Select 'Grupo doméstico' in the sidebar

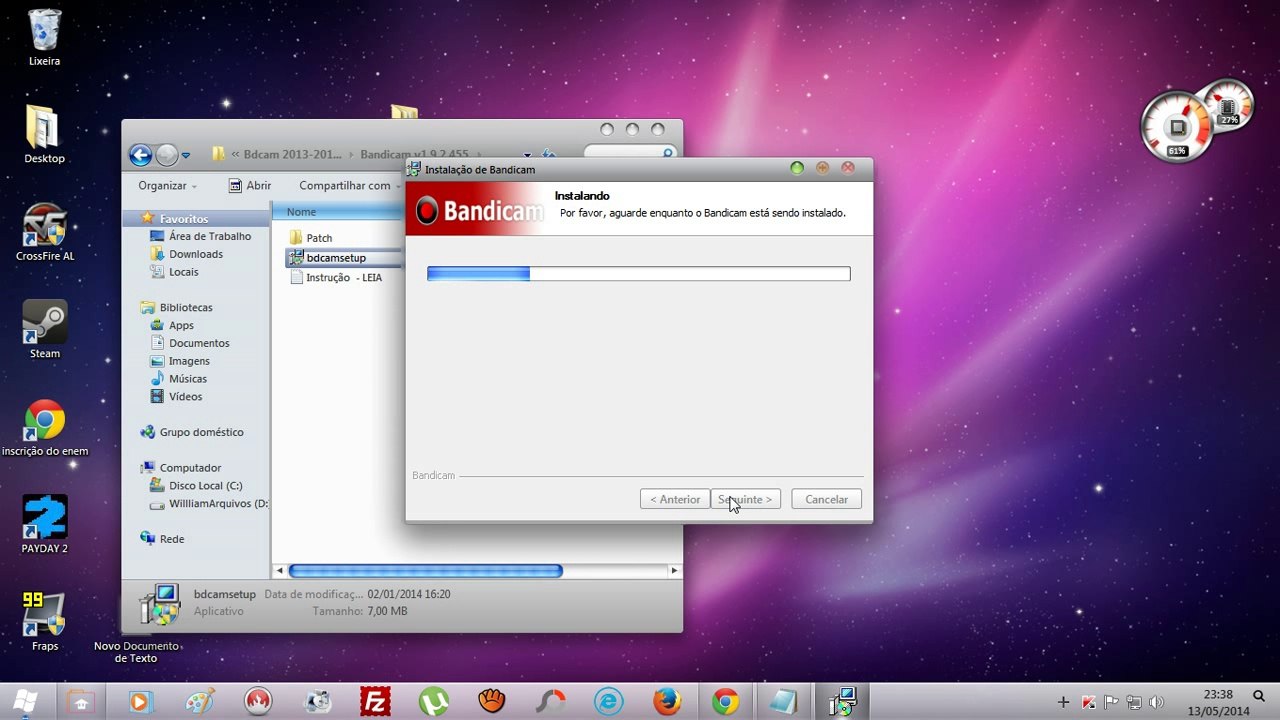(201, 432)
